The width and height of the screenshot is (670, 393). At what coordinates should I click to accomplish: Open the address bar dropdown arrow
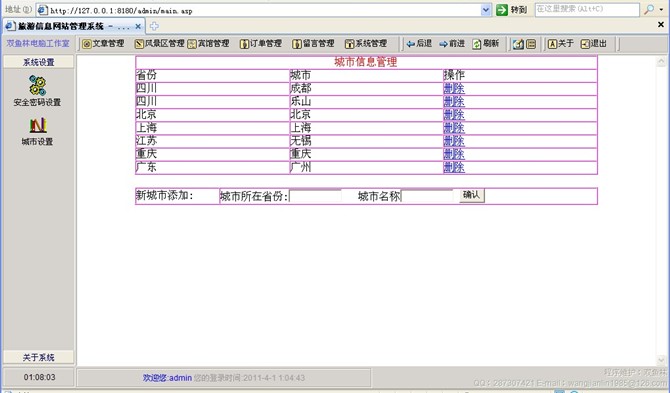point(486,10)
